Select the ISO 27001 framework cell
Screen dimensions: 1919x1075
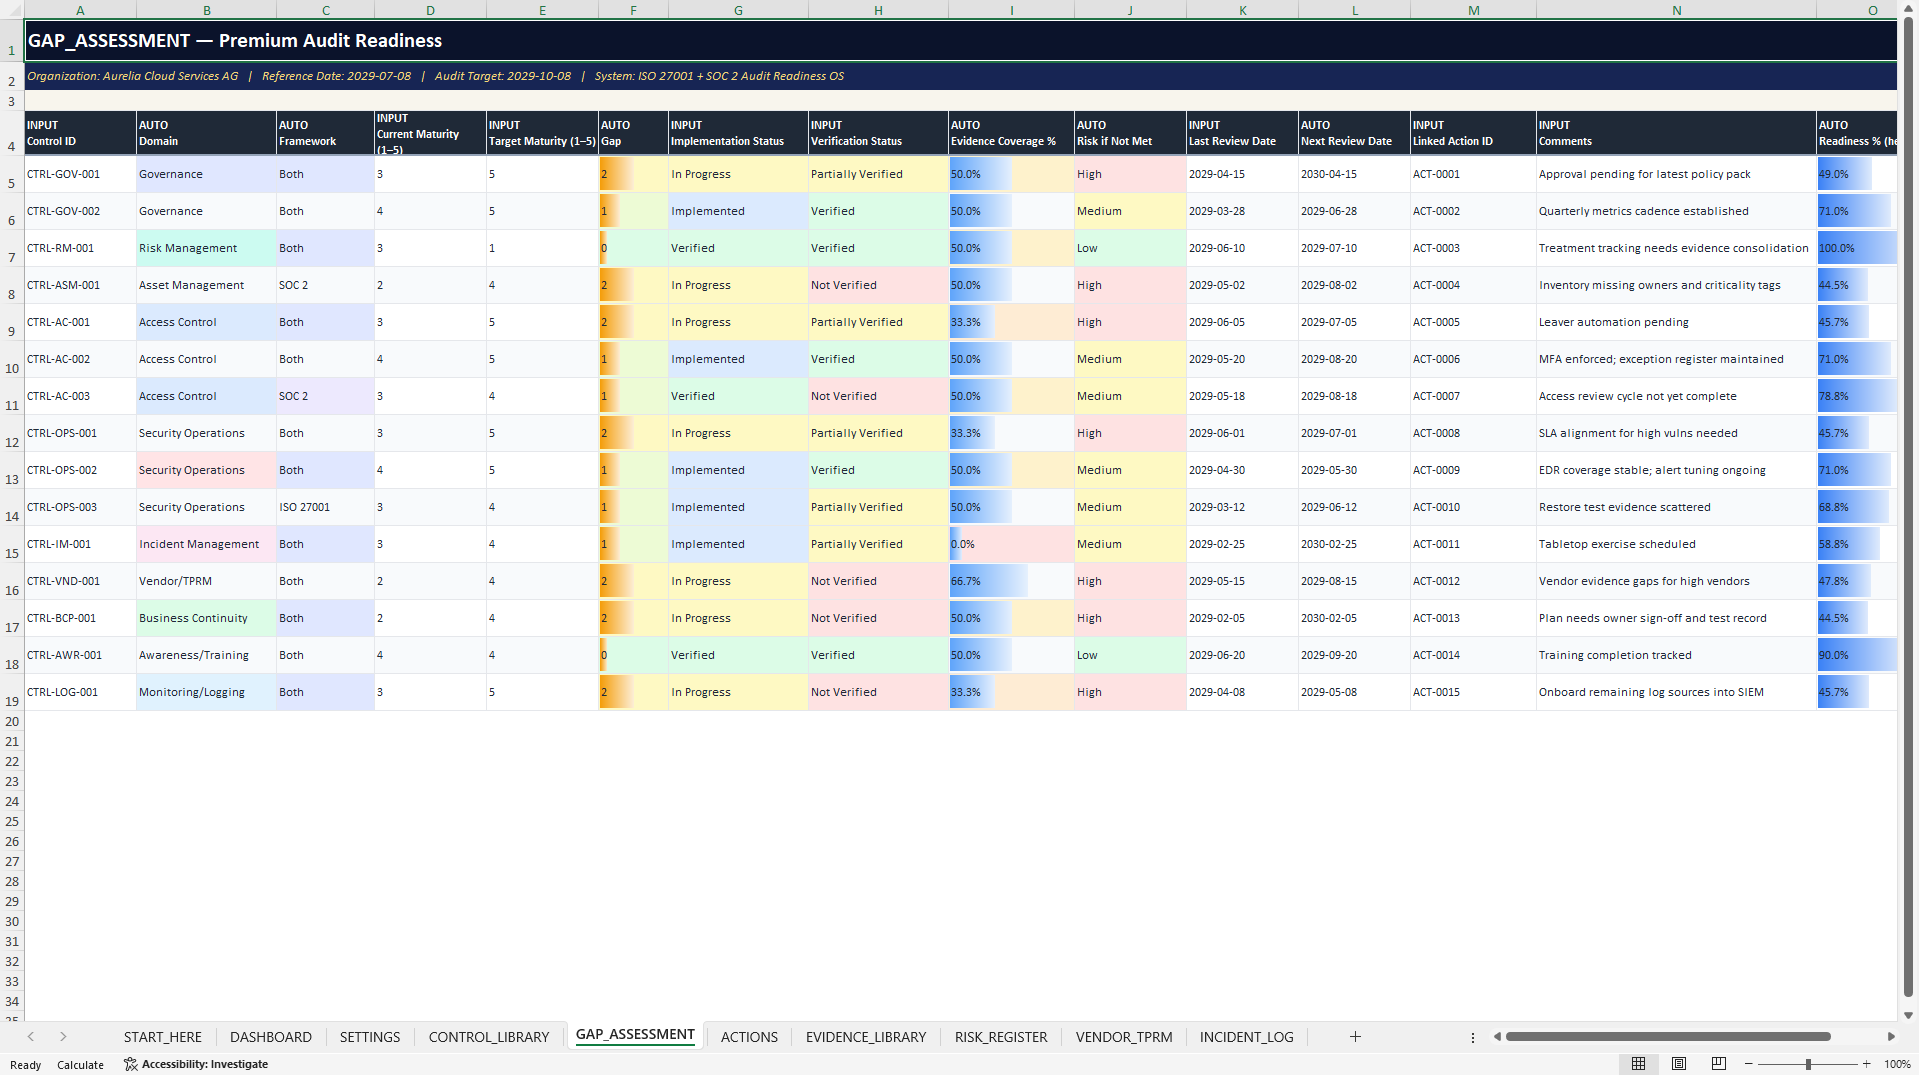coord(325,507)
